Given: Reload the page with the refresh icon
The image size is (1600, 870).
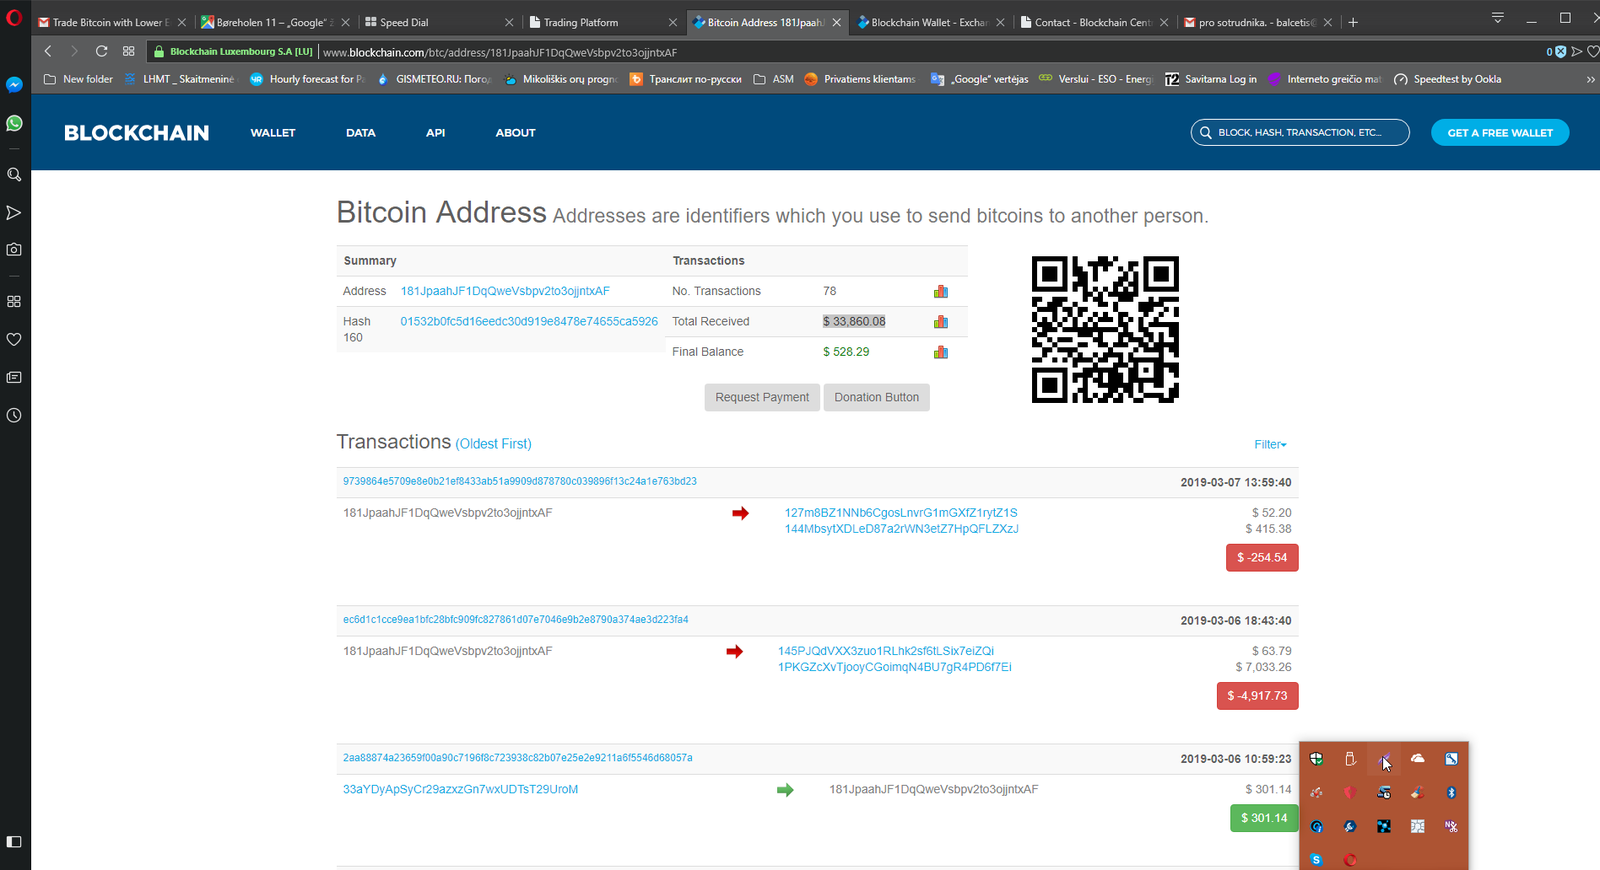Looking at the screenshot, I should tap(101, 51).
